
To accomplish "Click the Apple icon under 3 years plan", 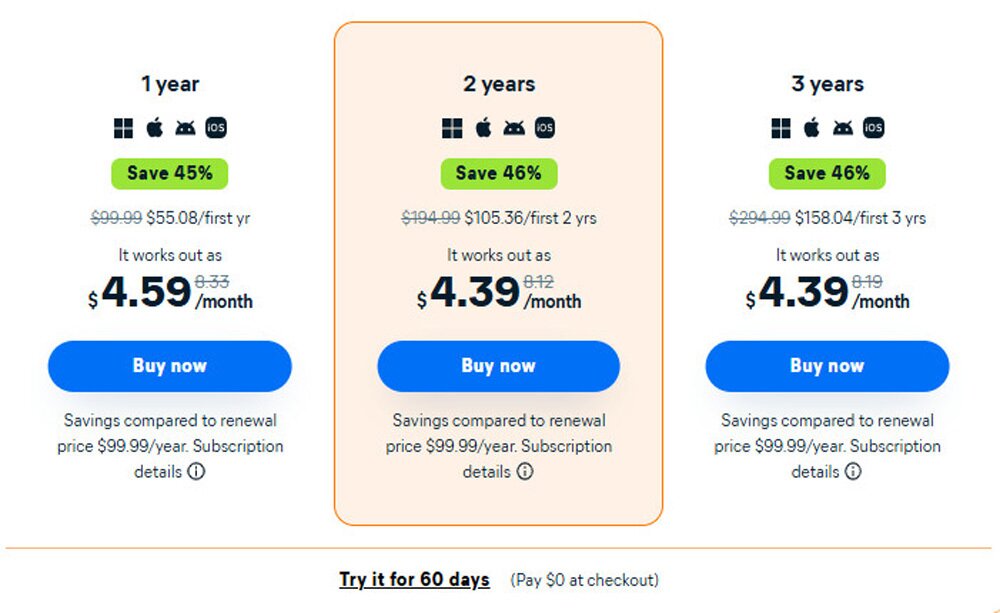I will tap(812, 128).
